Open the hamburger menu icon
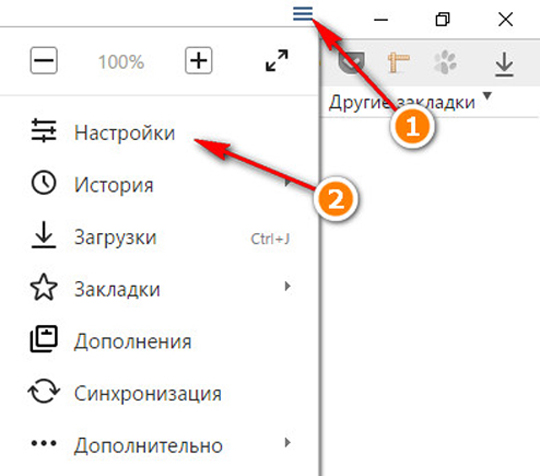Image resolution: width=540 pixels, height=476 pixels. tap(303, 13)
